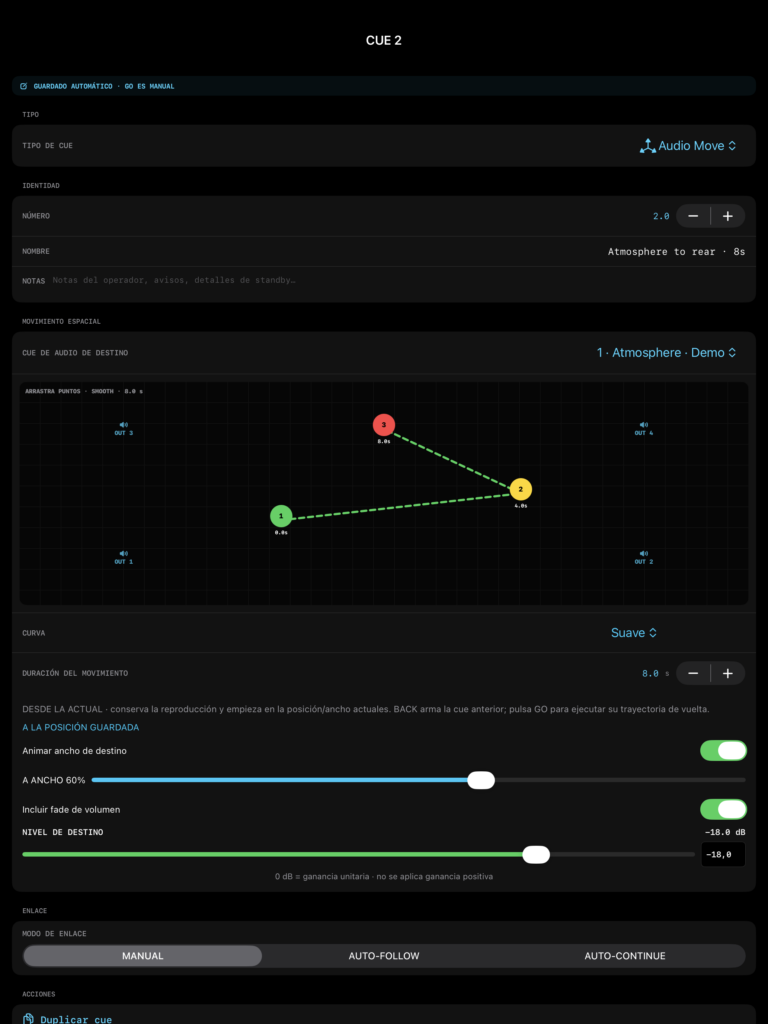Toggle 'Animar ancho de destino' switch
Viewport: 768px width, 1024px height.
tap(723, 751)
